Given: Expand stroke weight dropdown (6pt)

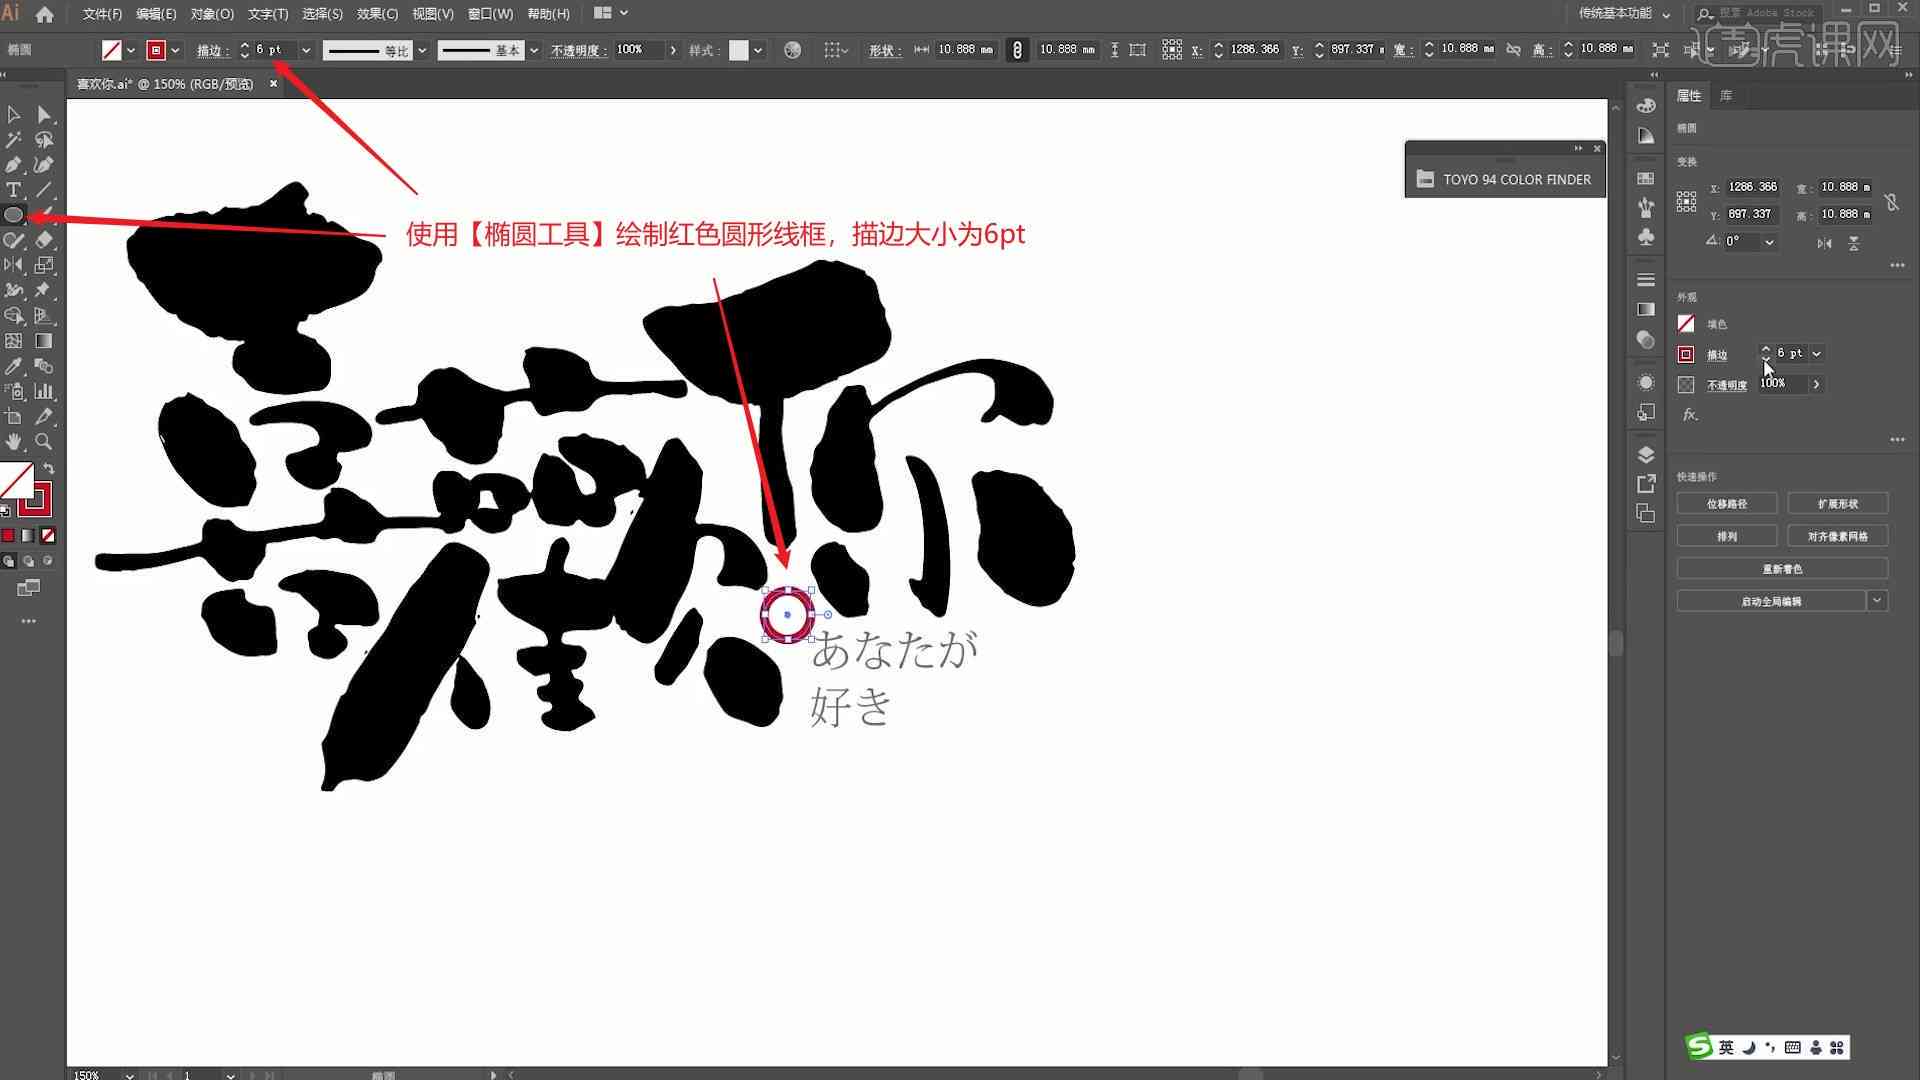Looking at the screenshot, I should coord(305,50).
